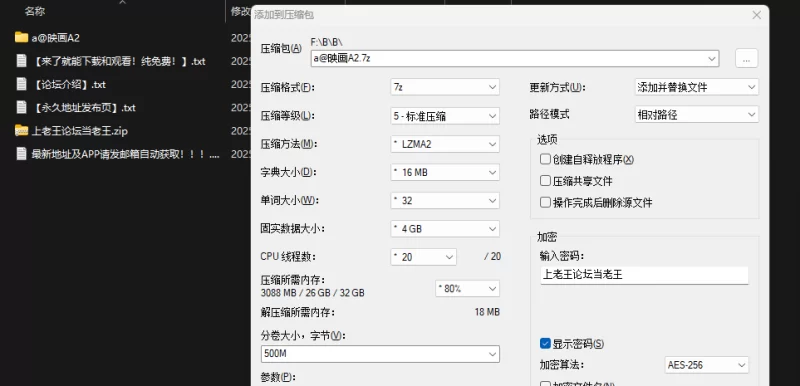
Task: Open the 压缩方法 LZMA2 dropdown
Action: pos(445,144)
